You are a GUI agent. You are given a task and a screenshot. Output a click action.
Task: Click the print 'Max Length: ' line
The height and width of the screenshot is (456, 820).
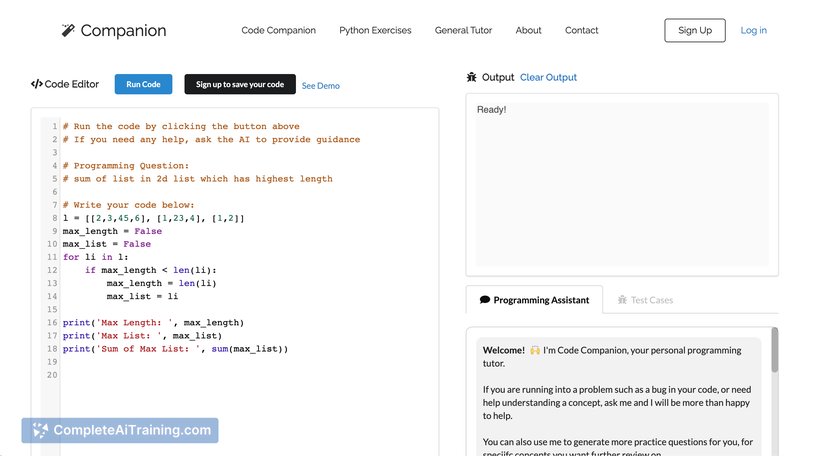pos(153,323)
